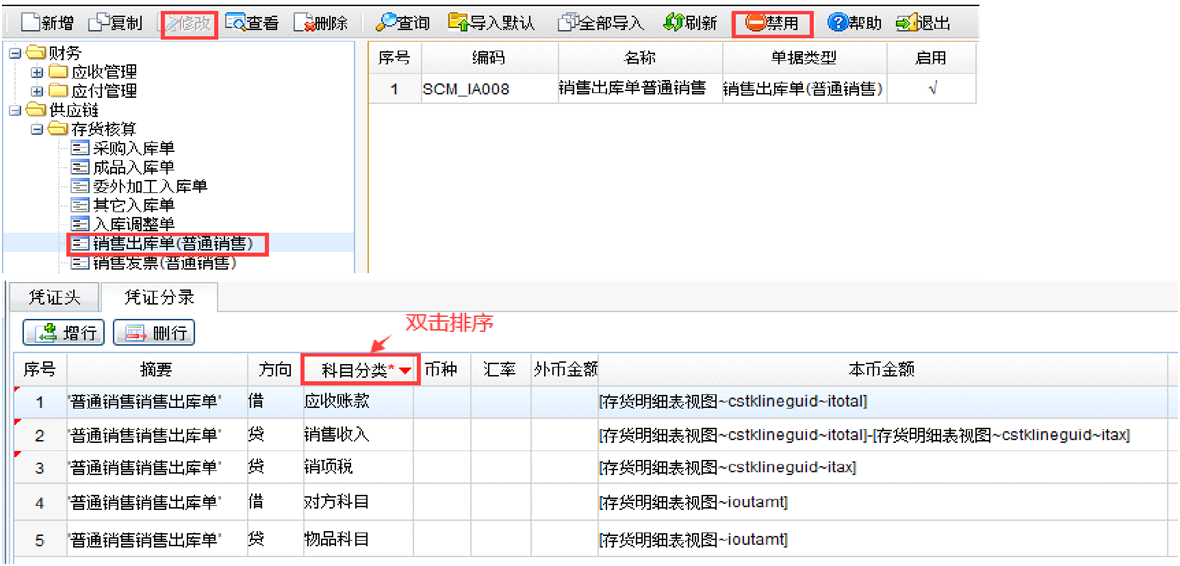1180x566 pixels.
Task: Select 成品入库单 in the tree
Action: click(x=133, y=167)
